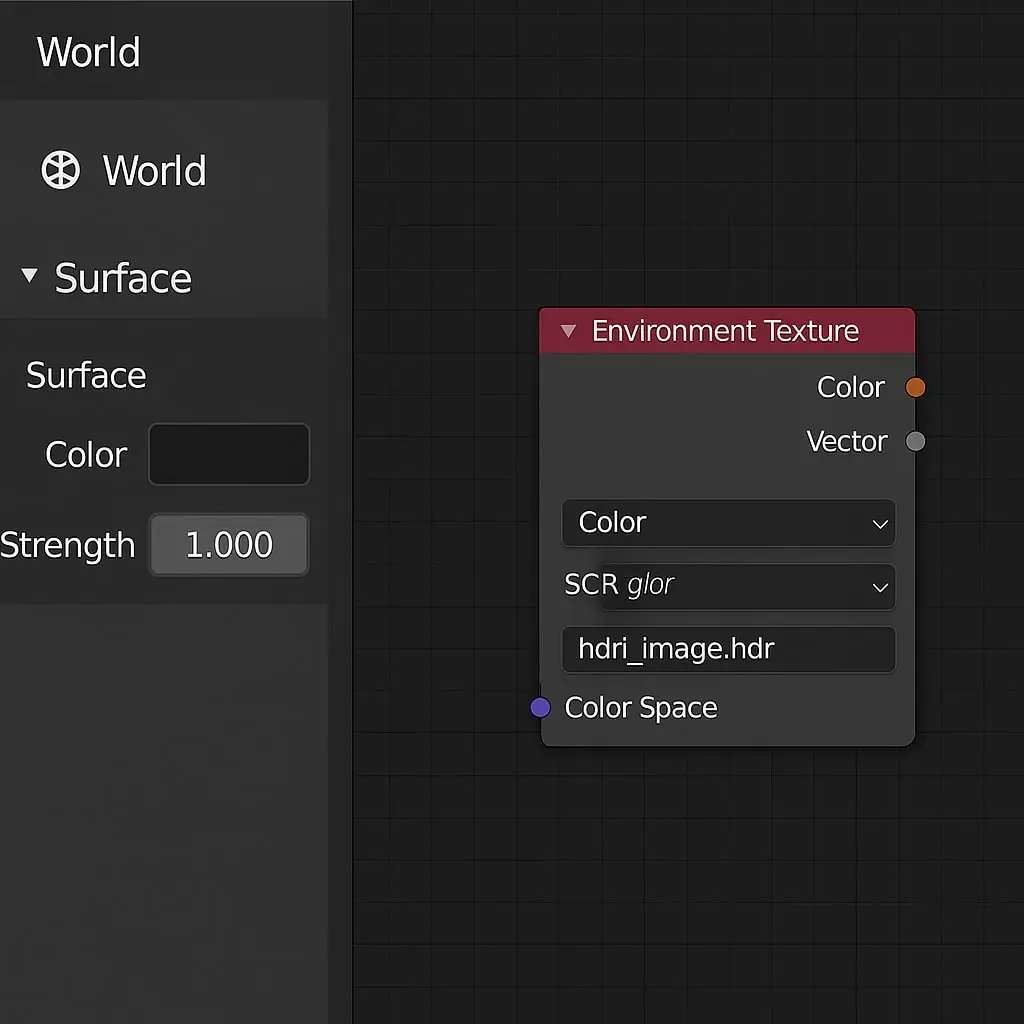Open the Color dropdown in node

point(728,523)
